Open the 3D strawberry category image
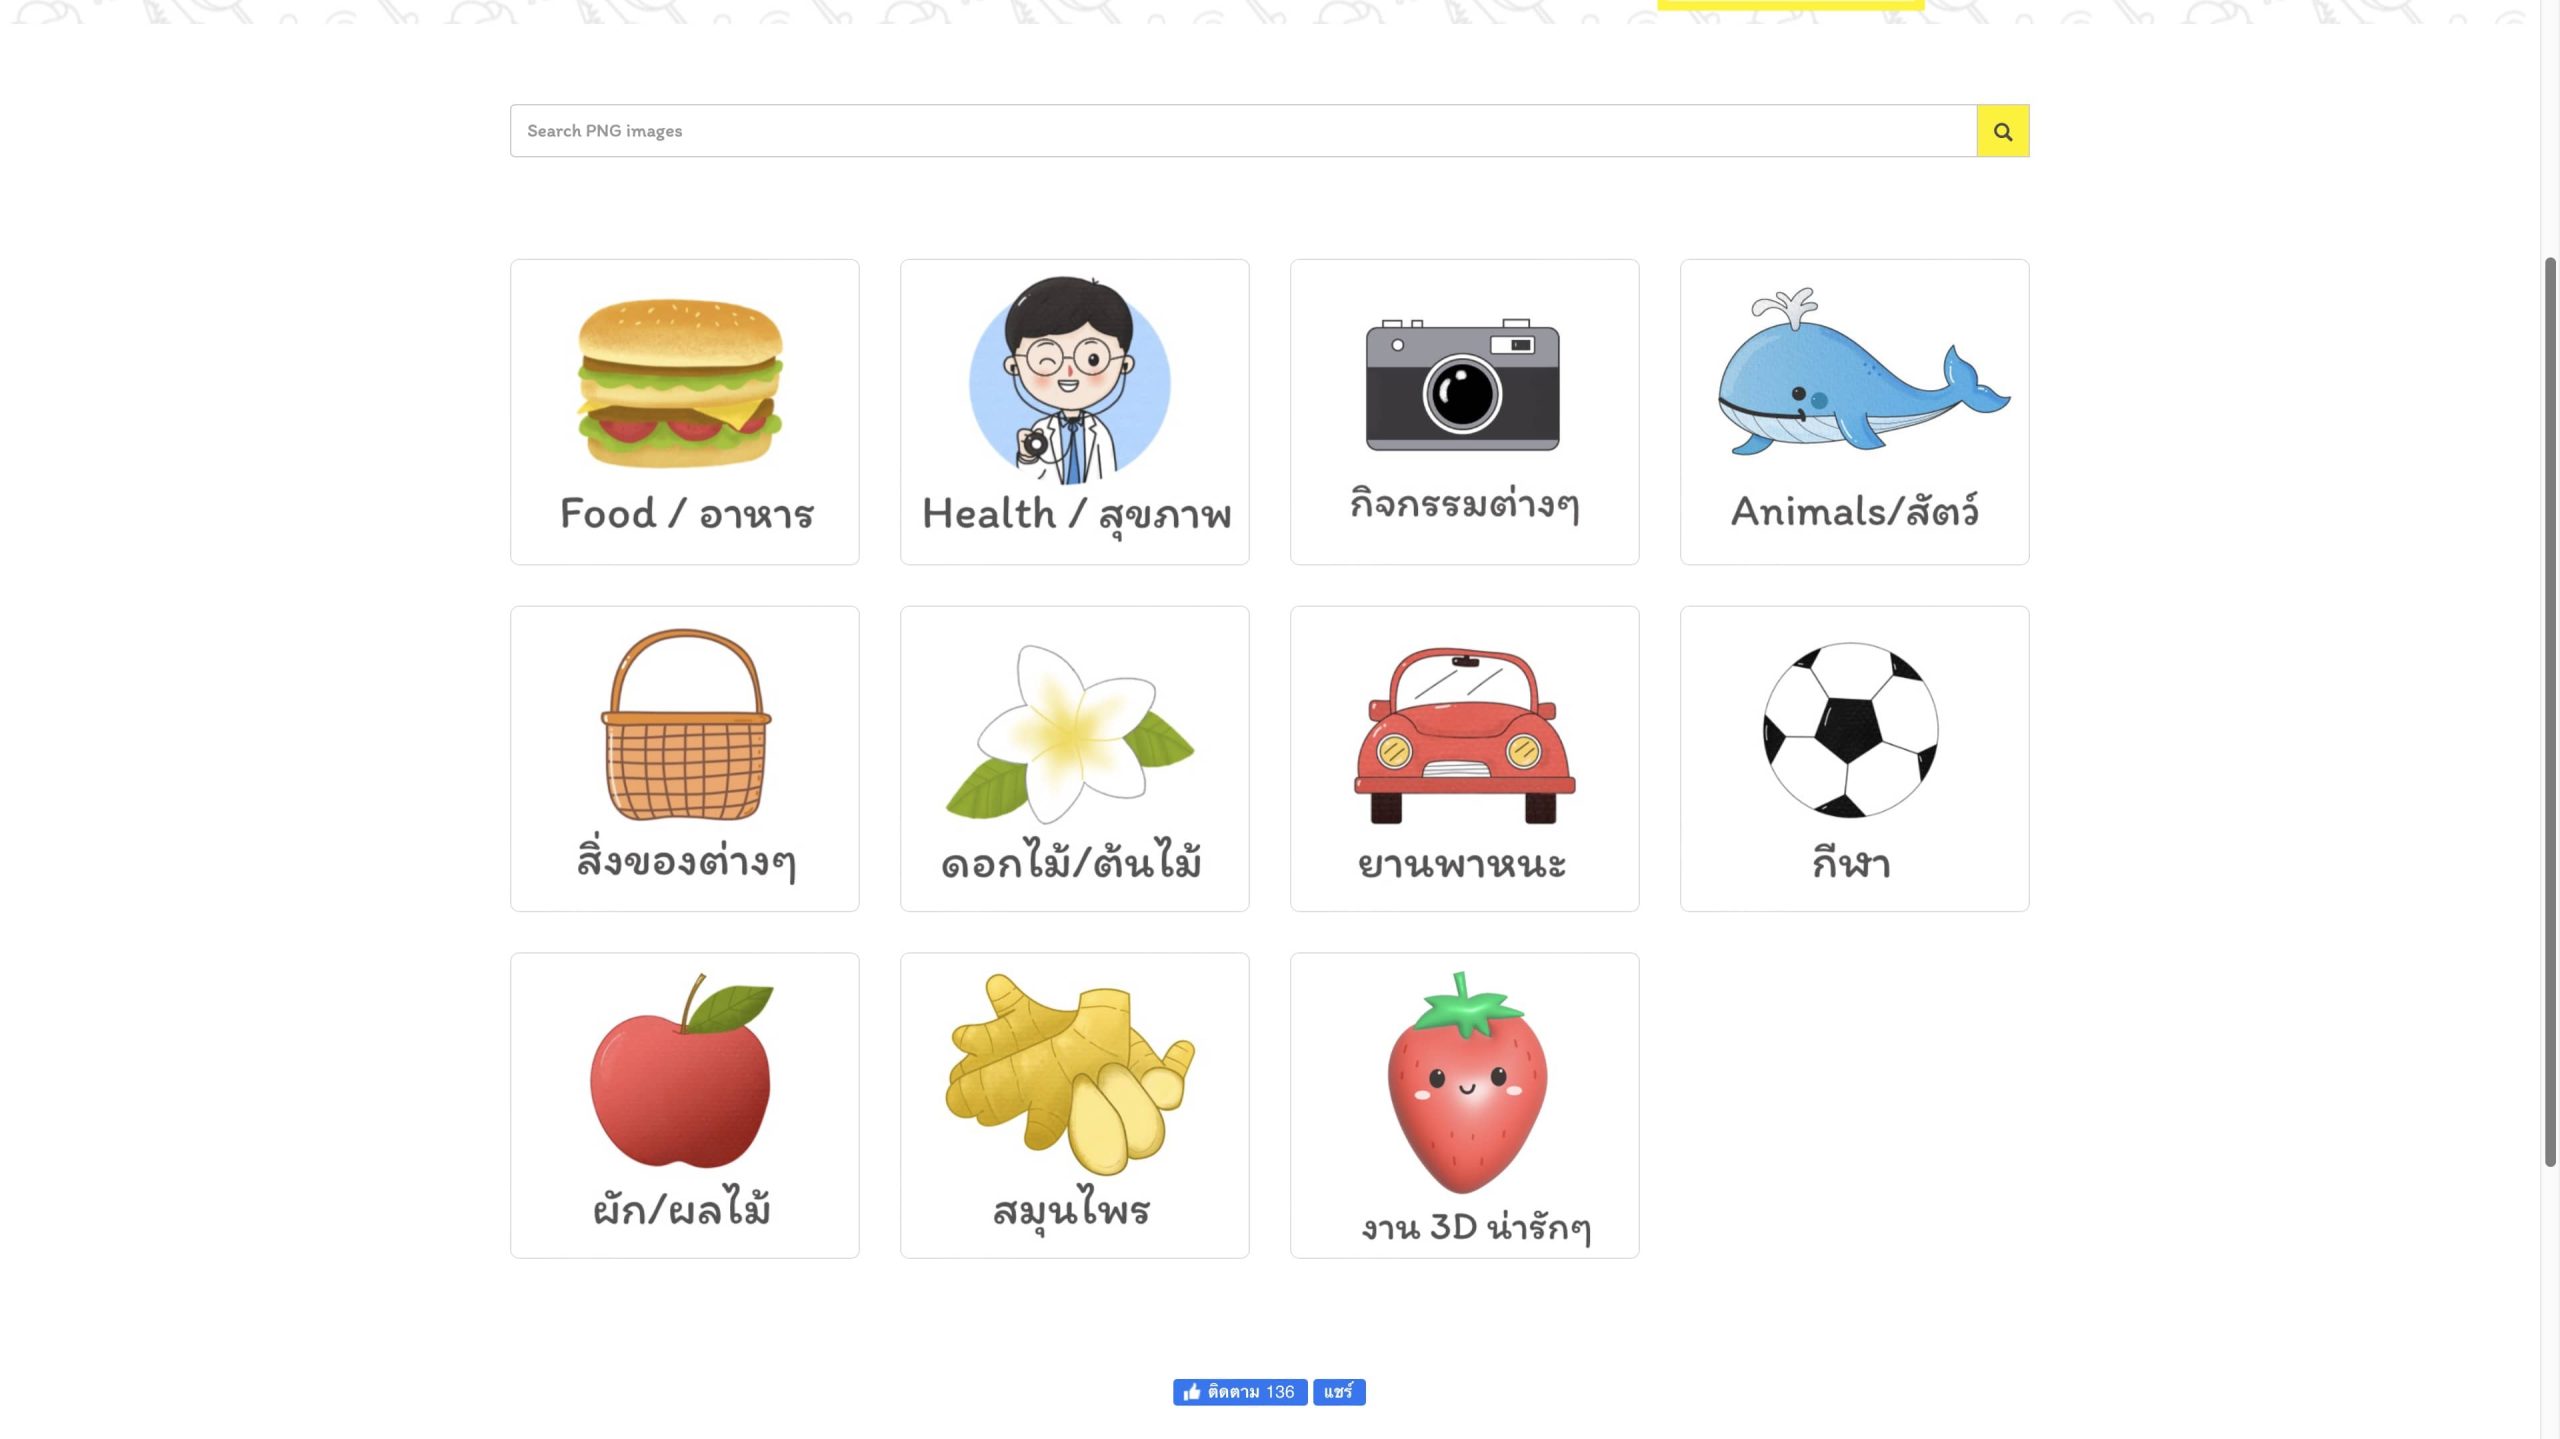Image resolution: width=2560 pixels, height=1439 pixels. click(1466, 1083)
